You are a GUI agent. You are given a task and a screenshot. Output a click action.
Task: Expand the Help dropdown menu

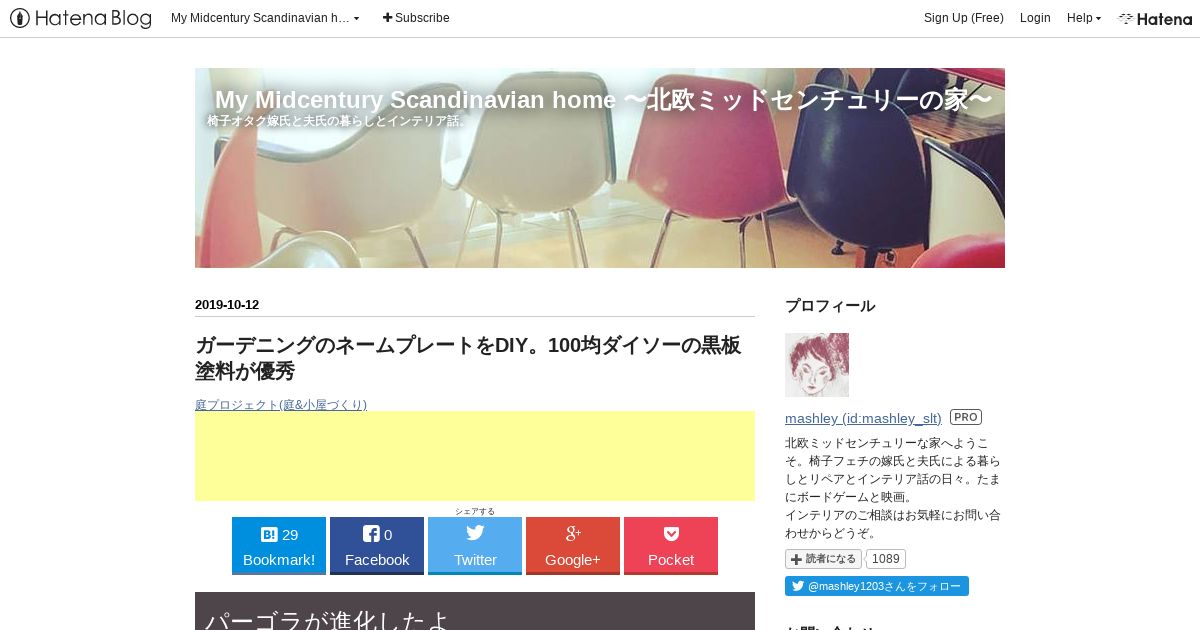coord(1084,18)
